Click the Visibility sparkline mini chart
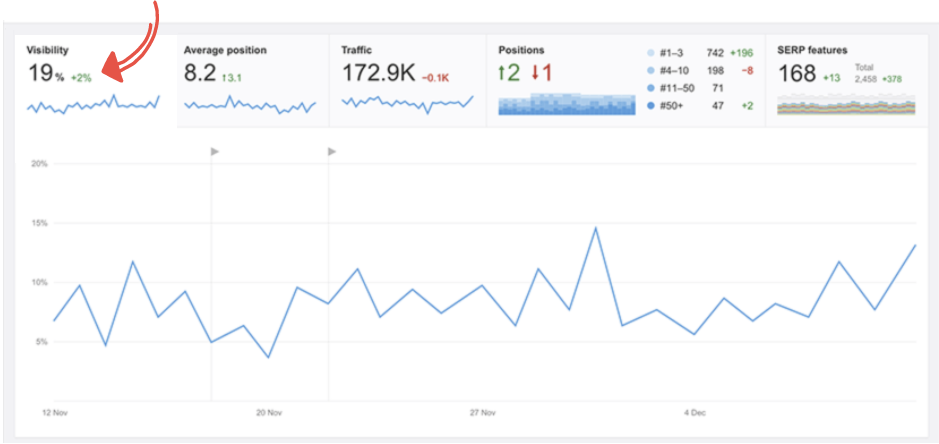939x444 pixels. [x=93, y=103]
